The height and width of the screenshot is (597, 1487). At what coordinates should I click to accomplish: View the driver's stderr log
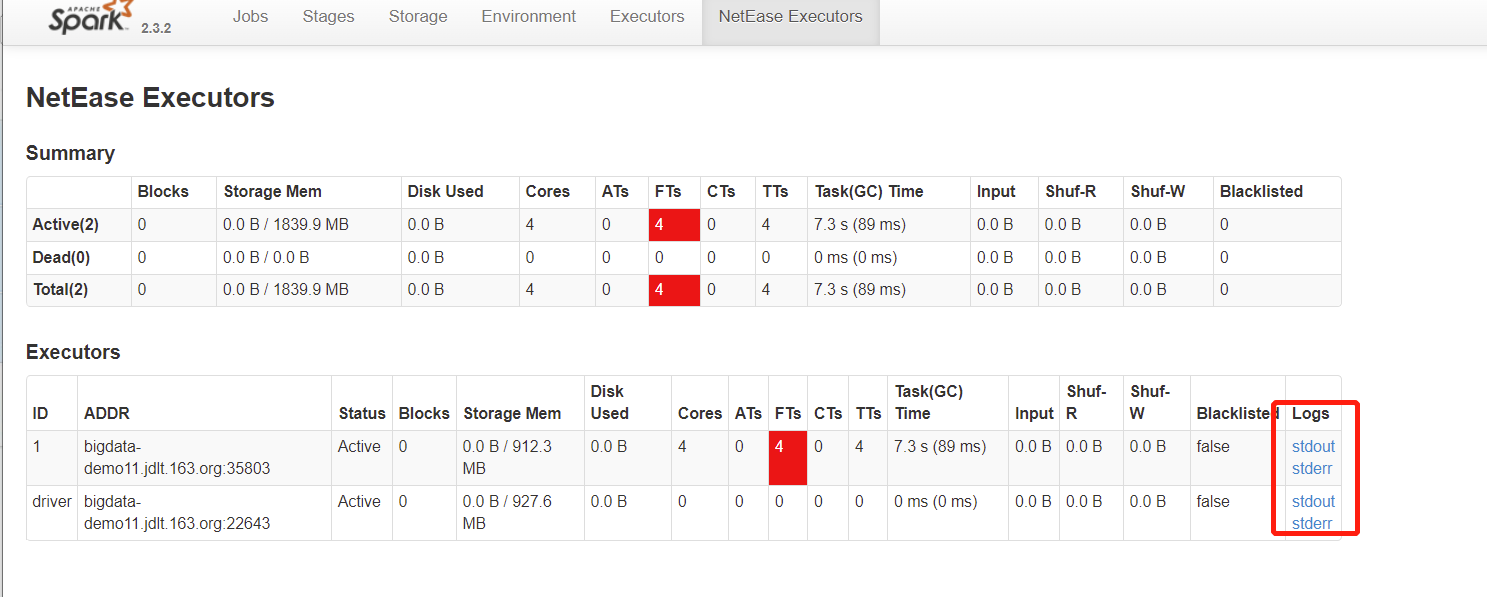pyautogui.click(x=1312, y=524)
